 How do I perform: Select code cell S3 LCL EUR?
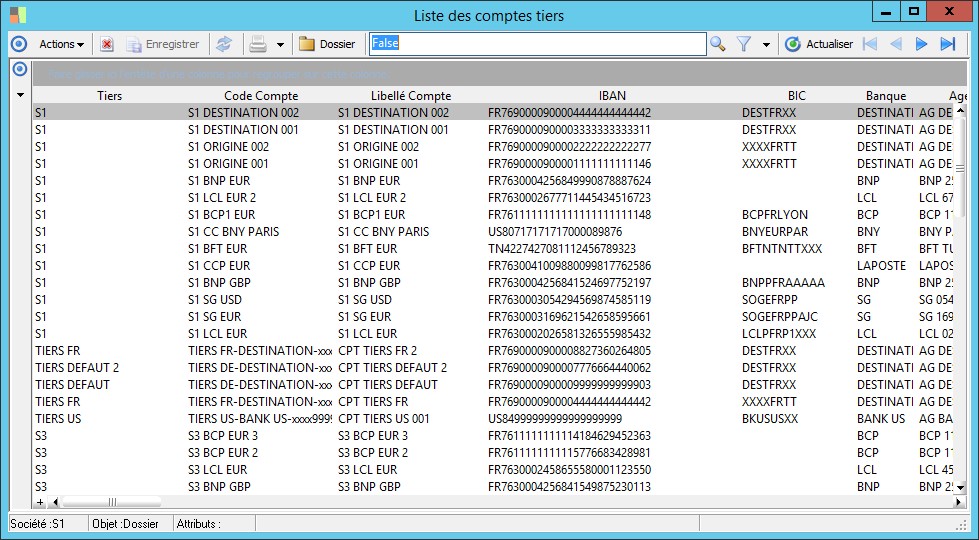[x=261, y=469]
